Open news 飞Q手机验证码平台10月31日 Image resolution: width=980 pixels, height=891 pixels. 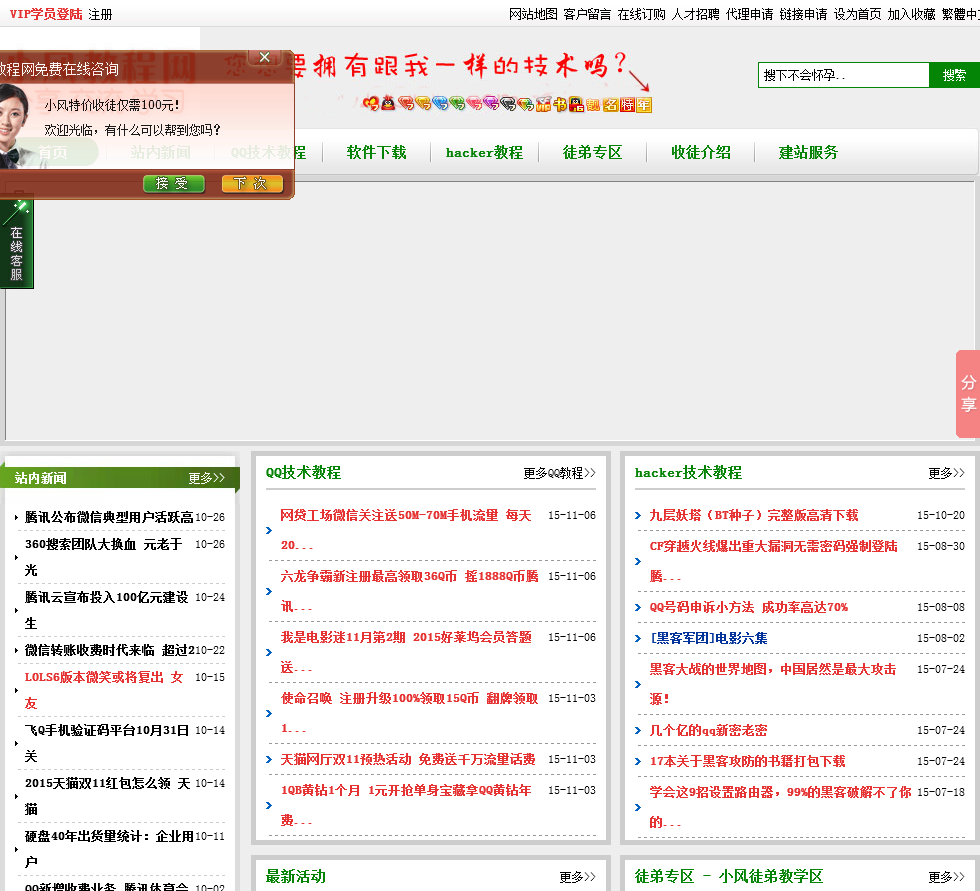(x=107, y=743)
